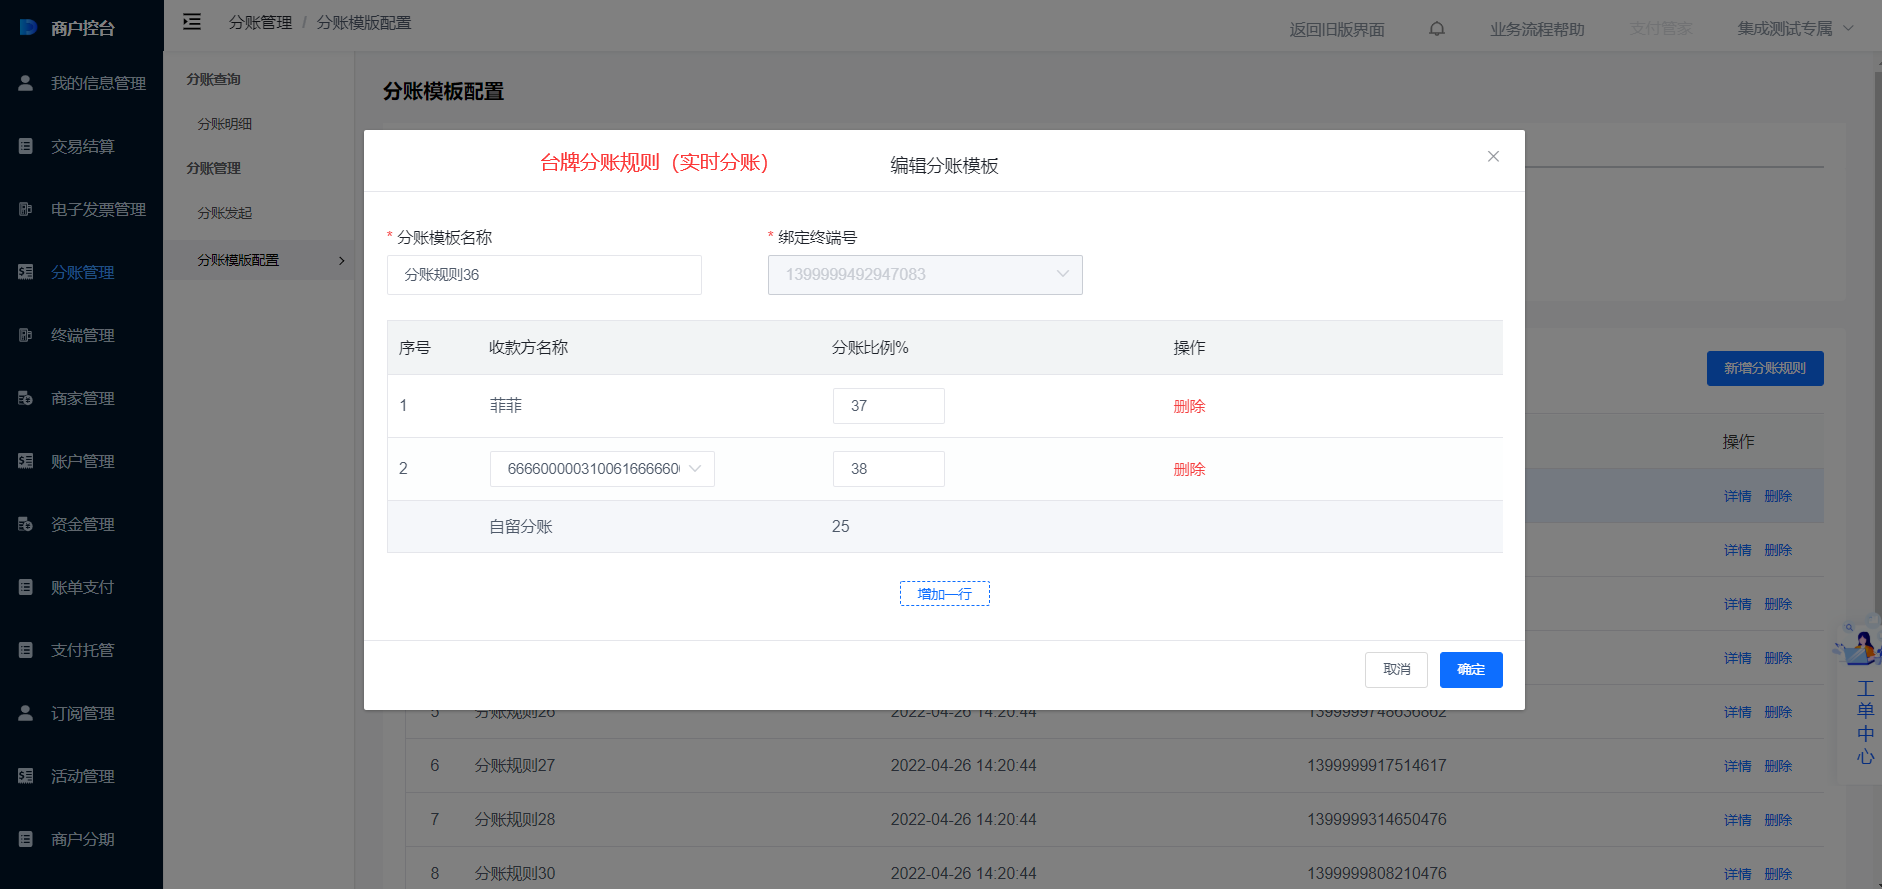Viewport: 1882px width, 889px height.
Task: Click the 支付托管 sidebar icon
Action: (26, 650)
